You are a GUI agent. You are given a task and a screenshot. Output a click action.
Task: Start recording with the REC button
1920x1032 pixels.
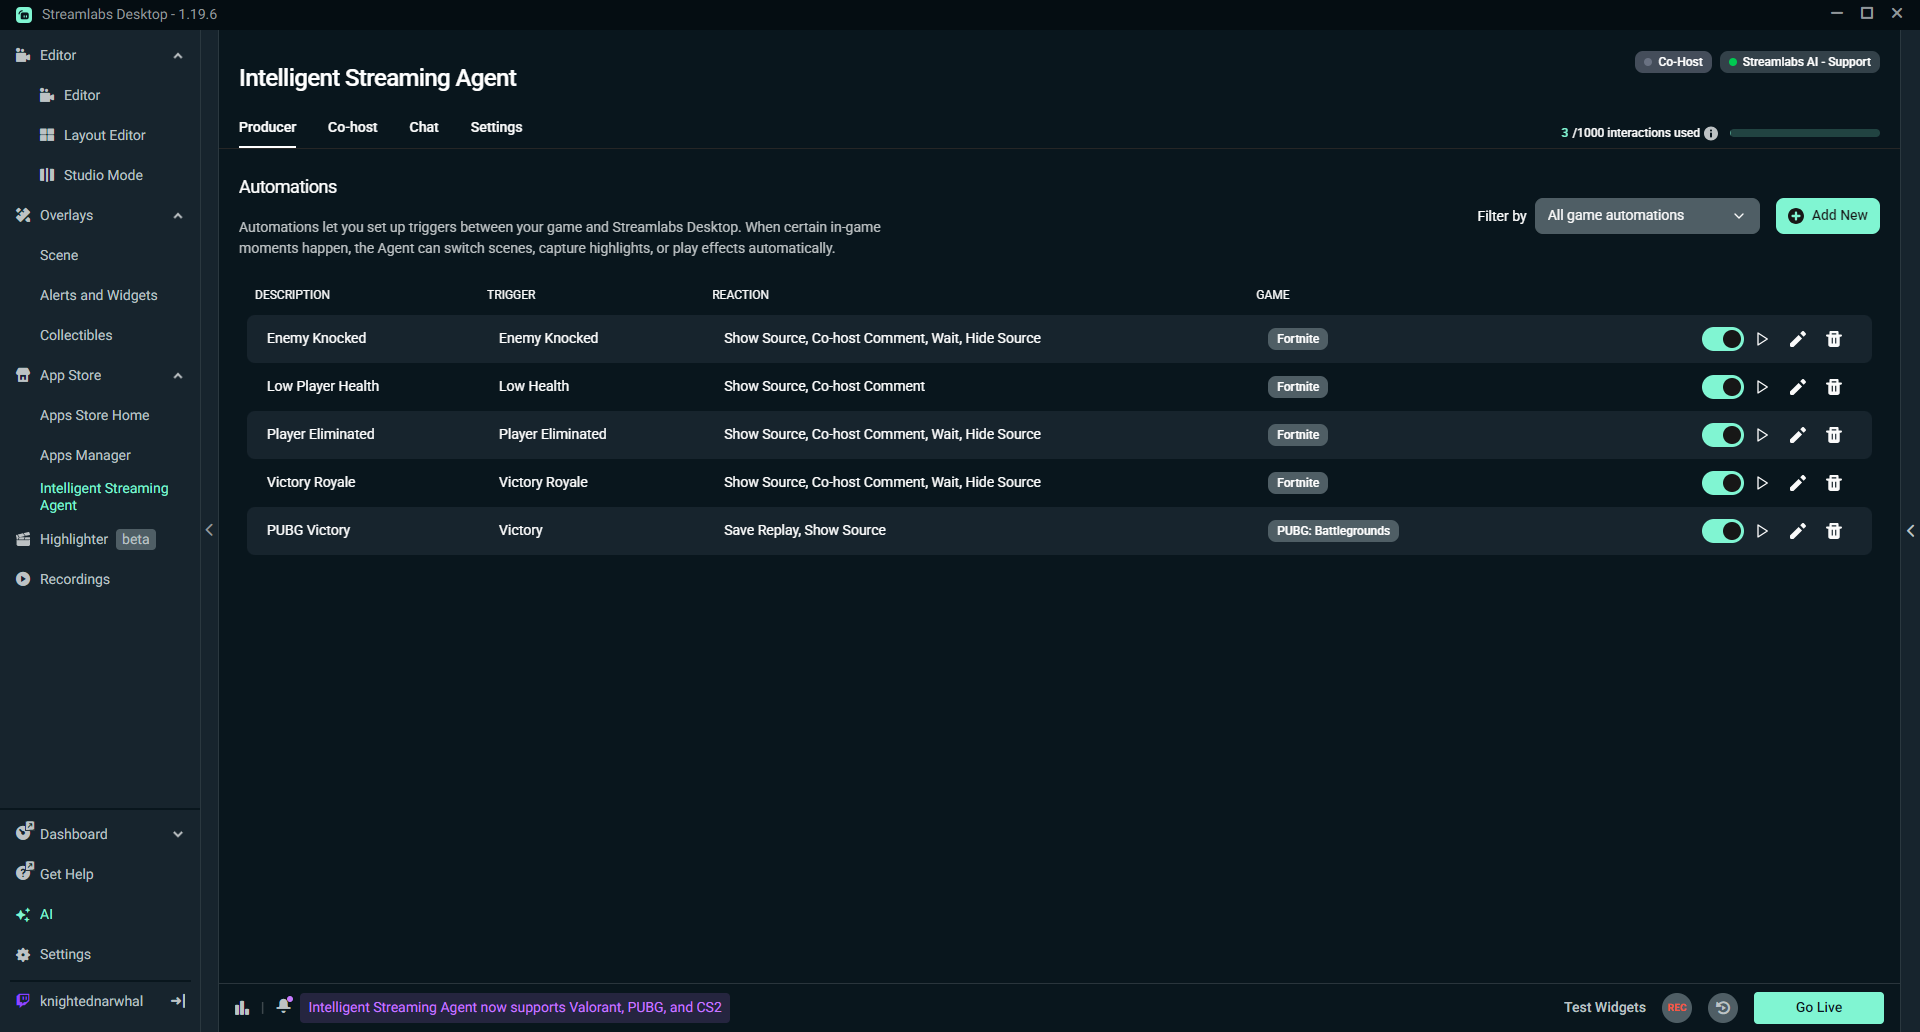click(x=1676, y=1008)
